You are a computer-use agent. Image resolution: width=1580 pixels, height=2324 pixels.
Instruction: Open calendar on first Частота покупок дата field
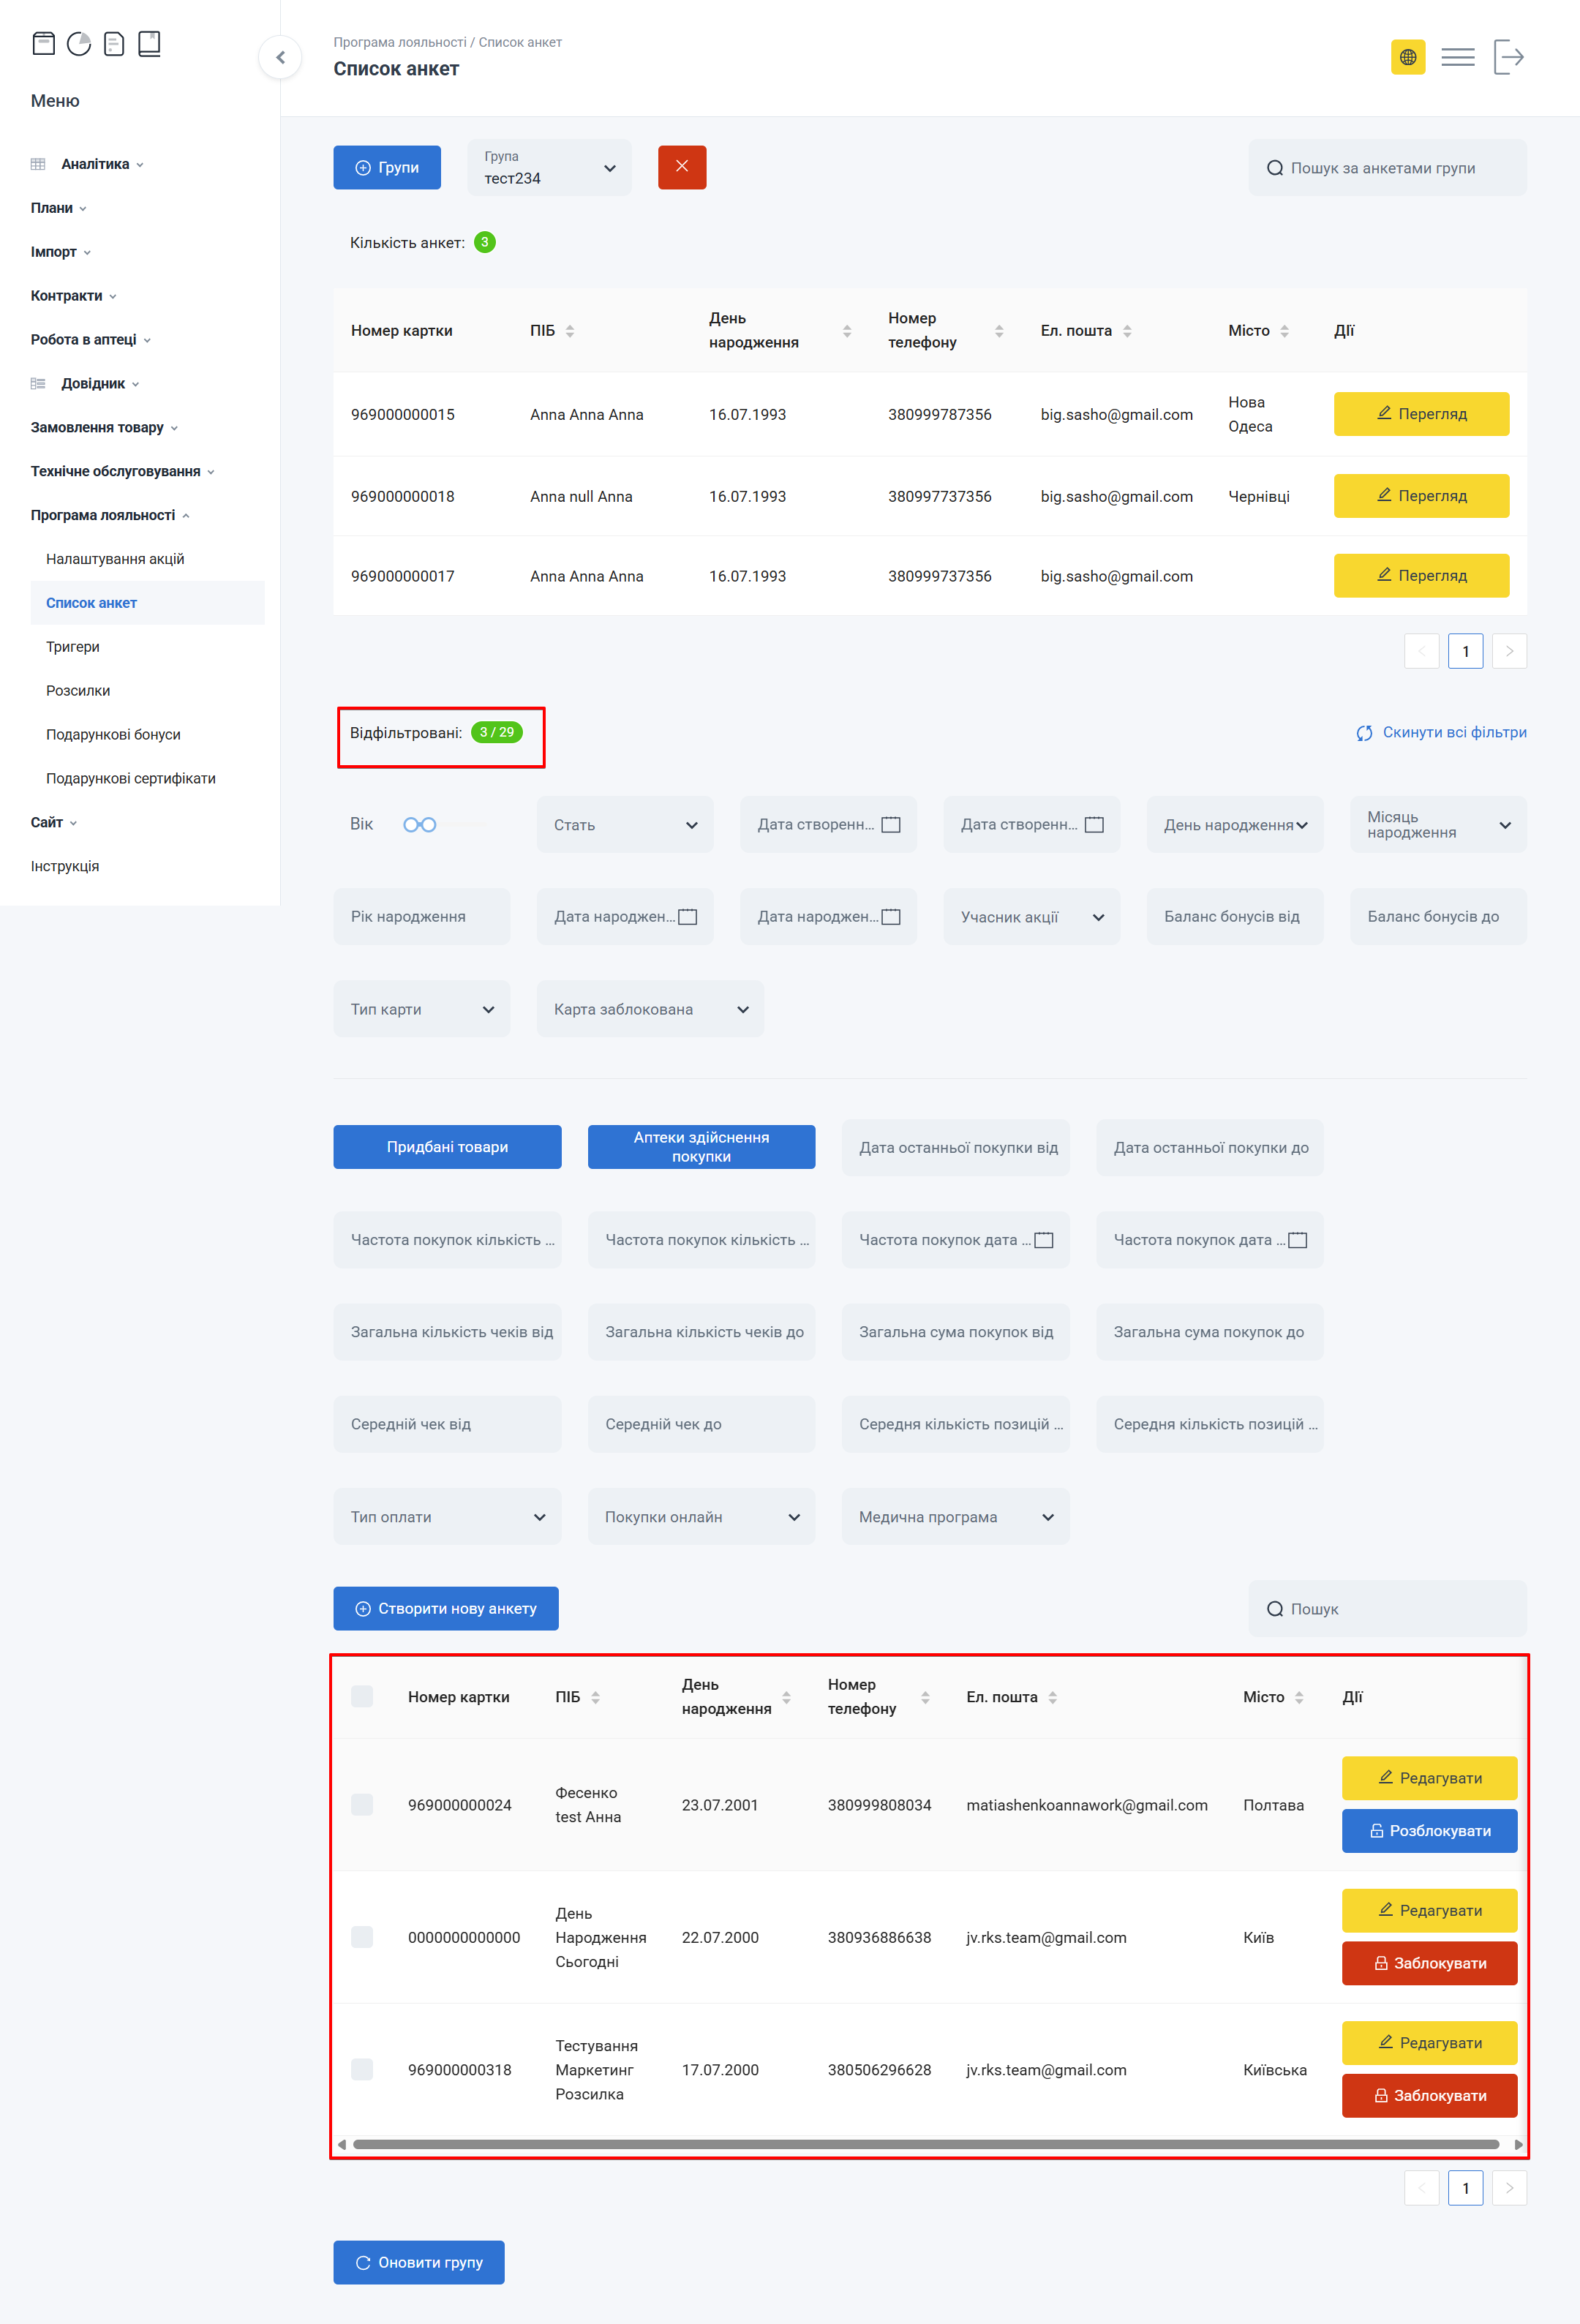click(1043, 1239)
